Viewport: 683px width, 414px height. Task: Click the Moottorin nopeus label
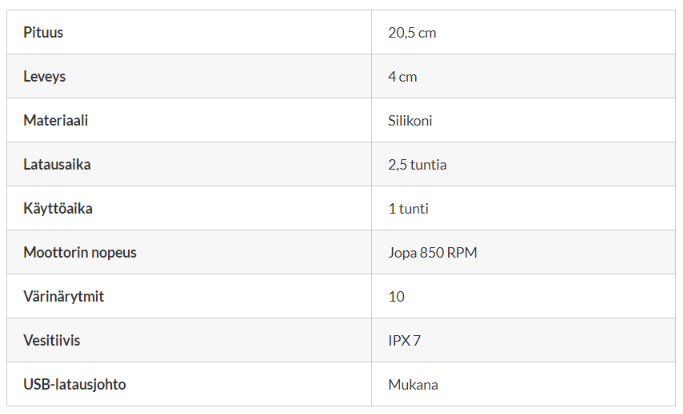click(80, 253)
